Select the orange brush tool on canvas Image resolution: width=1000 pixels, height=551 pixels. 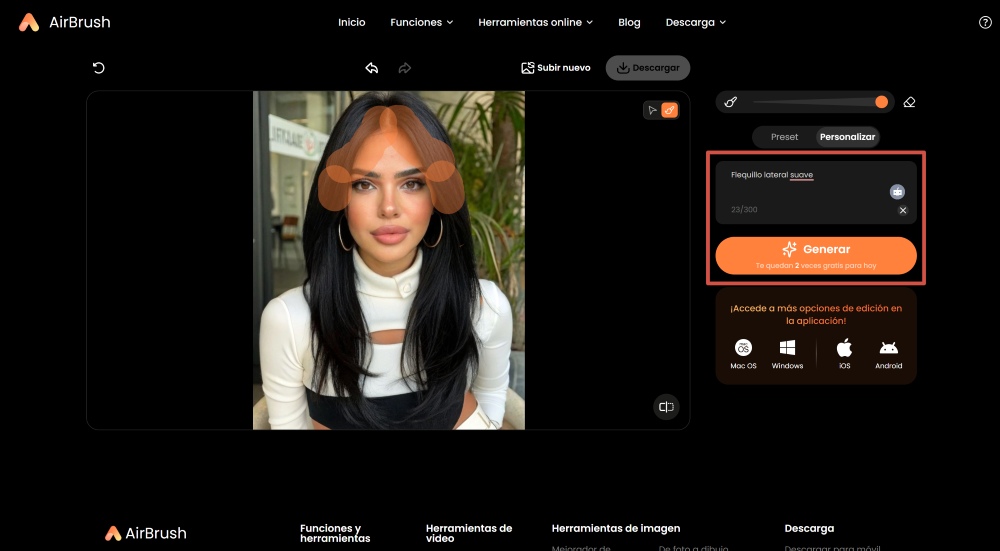pos(669,110)
